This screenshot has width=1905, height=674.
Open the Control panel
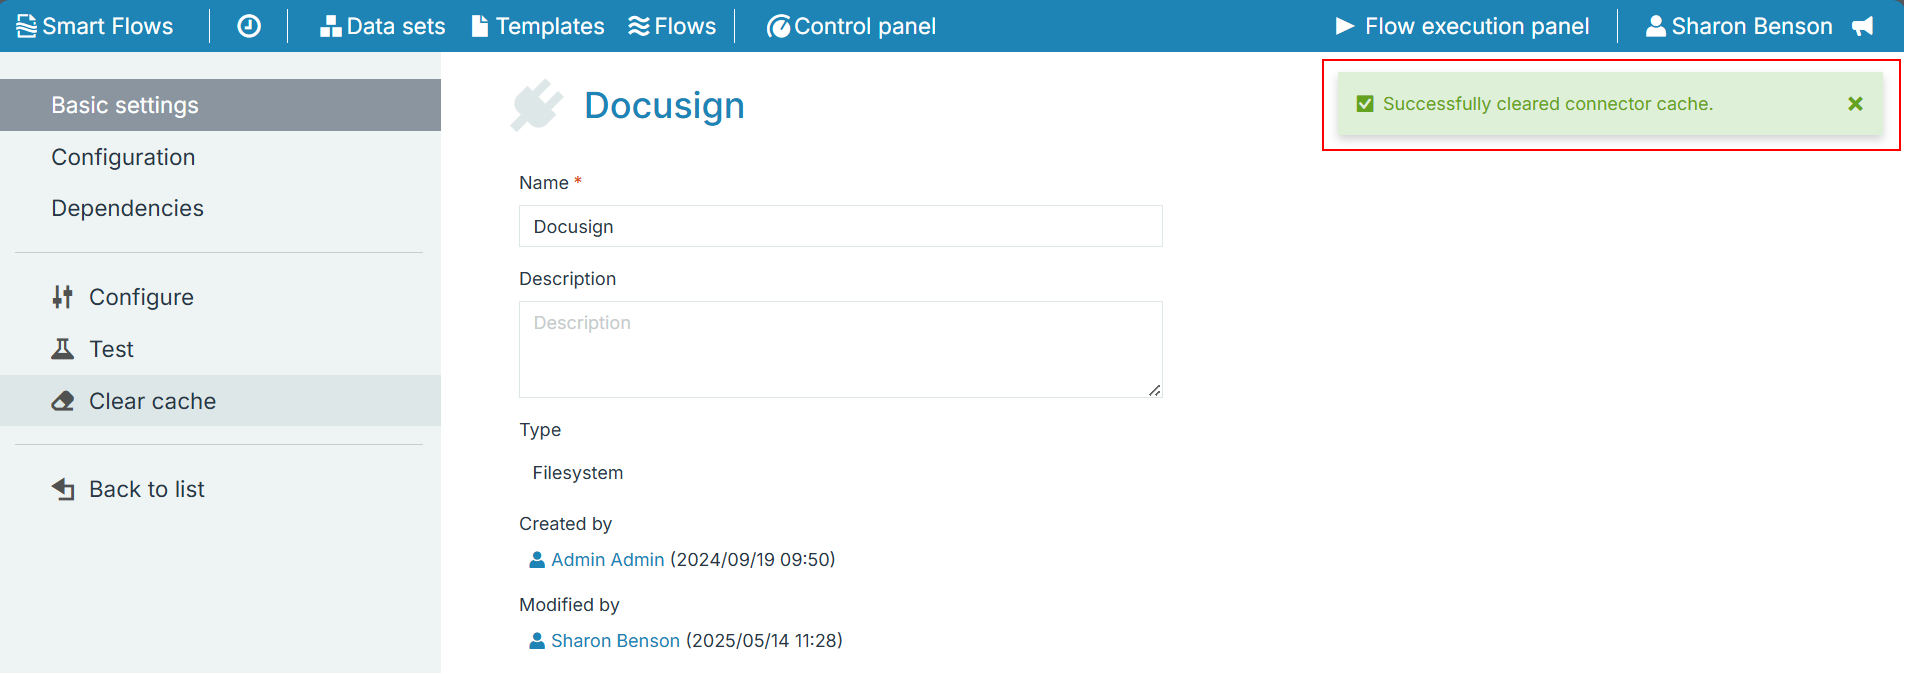pos(851,26)
